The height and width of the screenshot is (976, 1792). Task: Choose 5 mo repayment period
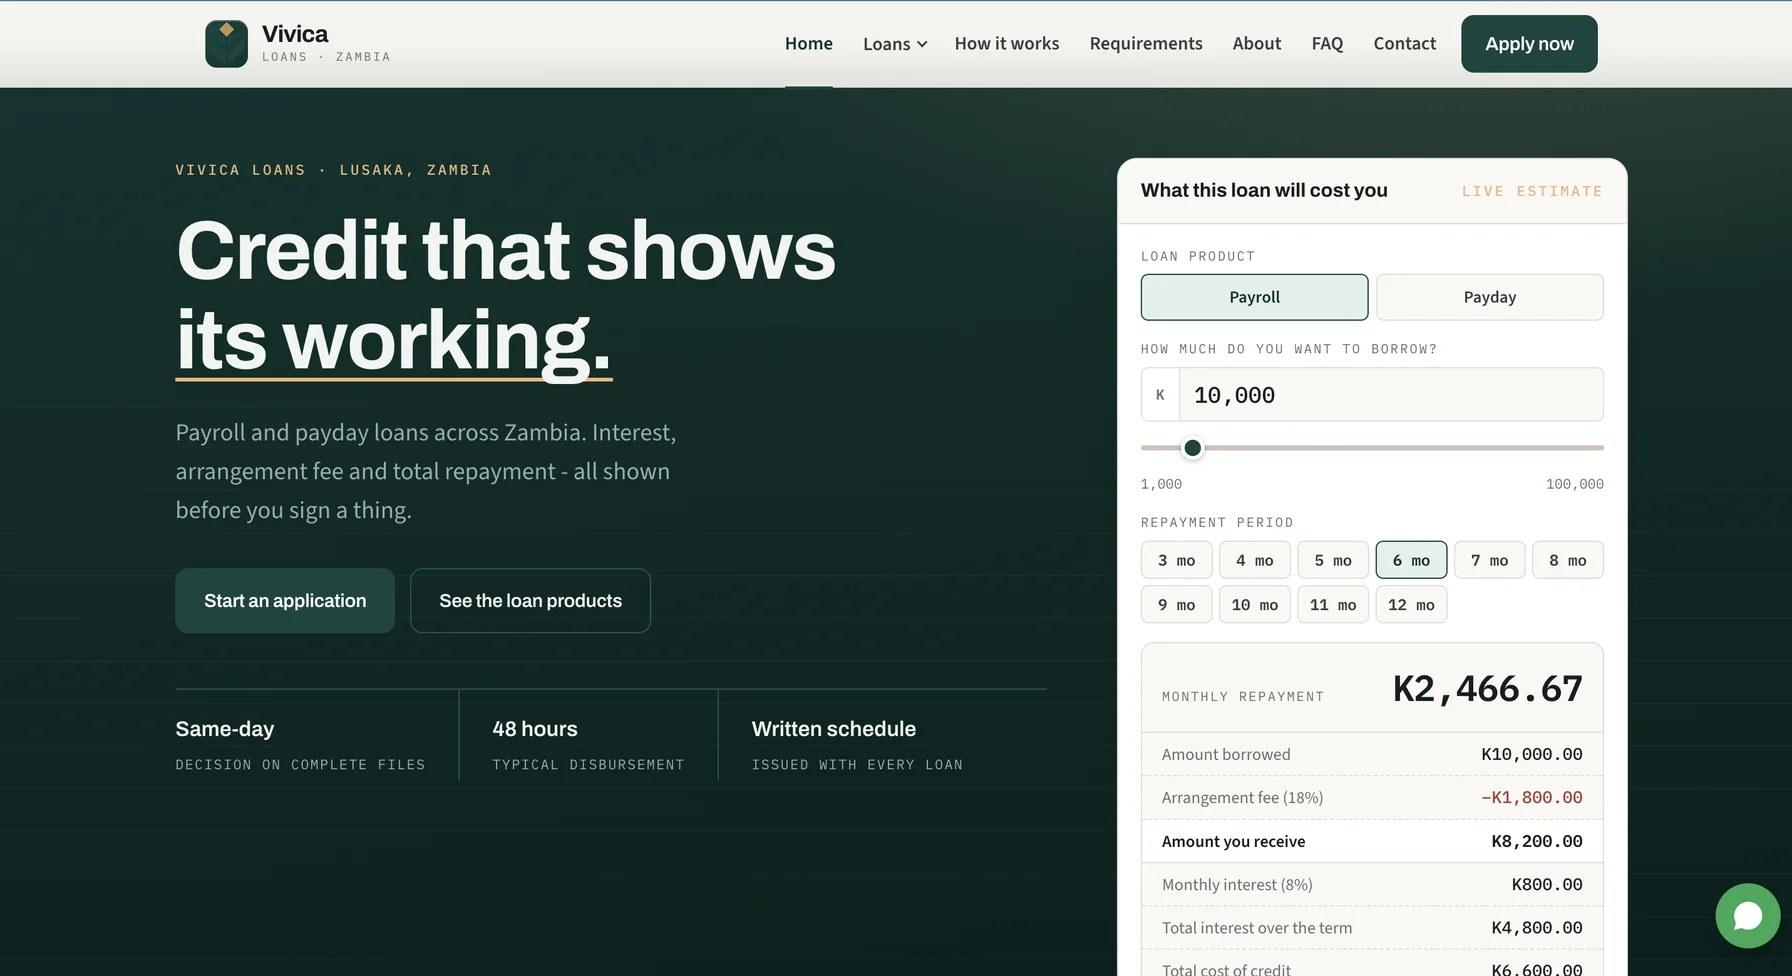[x=1333, y=560]
